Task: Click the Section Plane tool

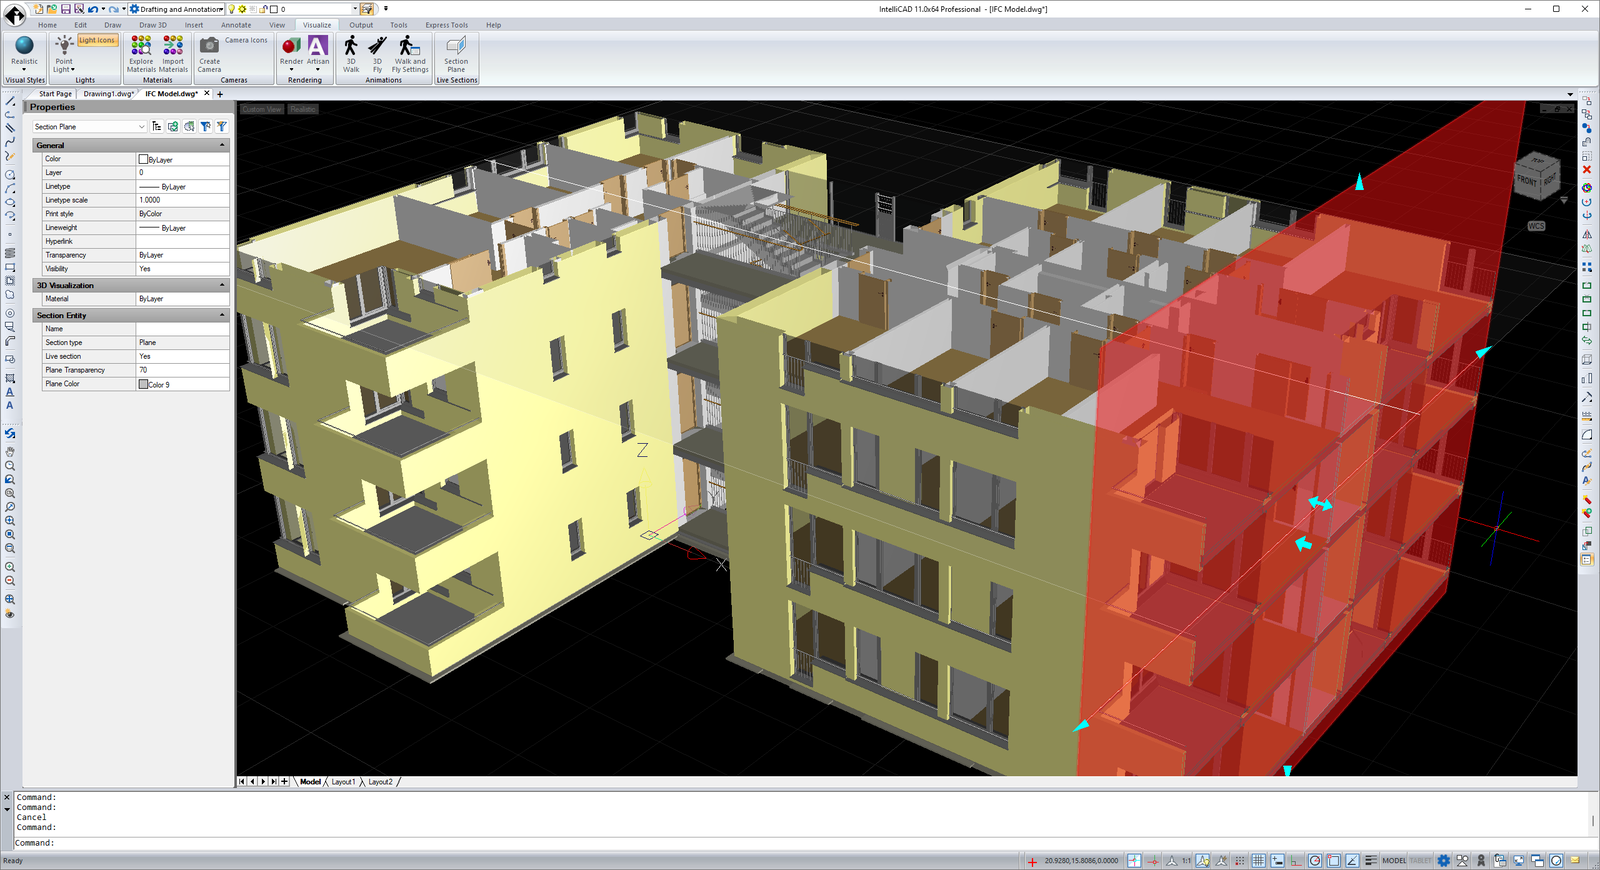Action: (x=456, y=54)
